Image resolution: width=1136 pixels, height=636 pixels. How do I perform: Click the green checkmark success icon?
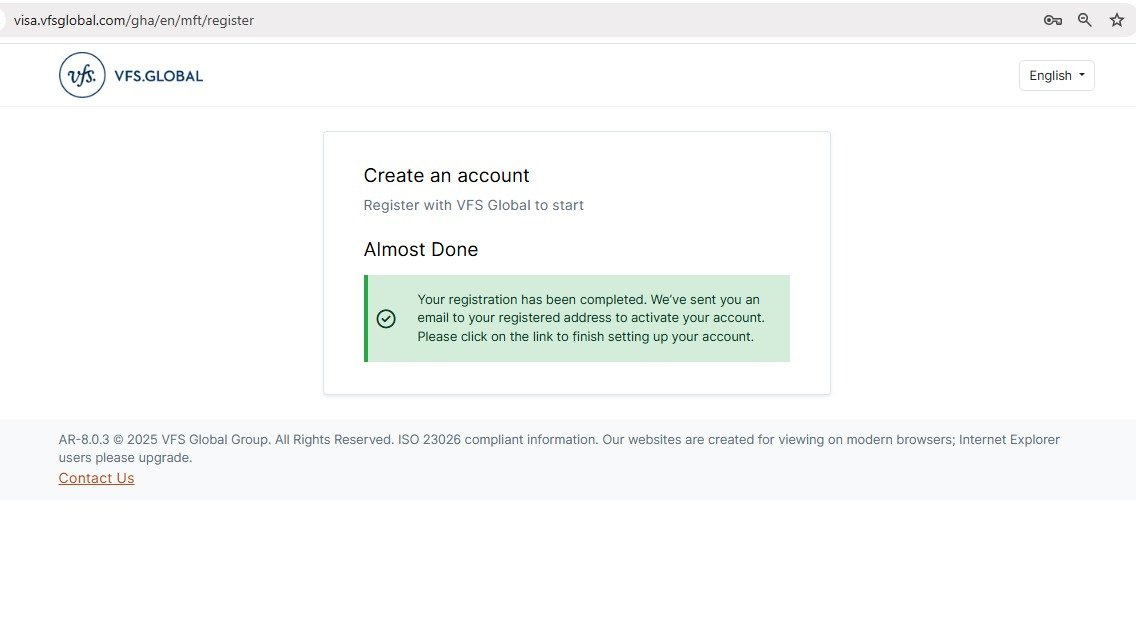click(x=386, y=318)
